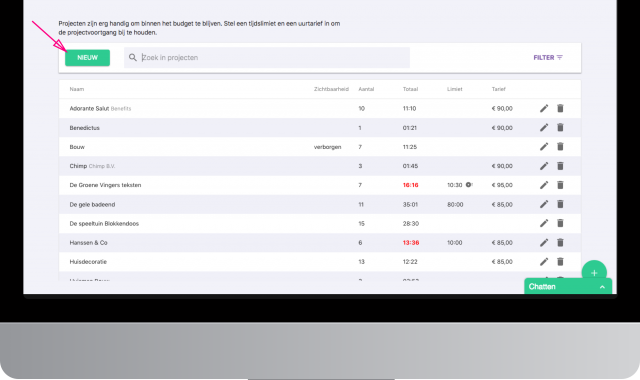Delete the Benedictus project
The width and height of the screenshot is (640, 380).
[560, 127]
